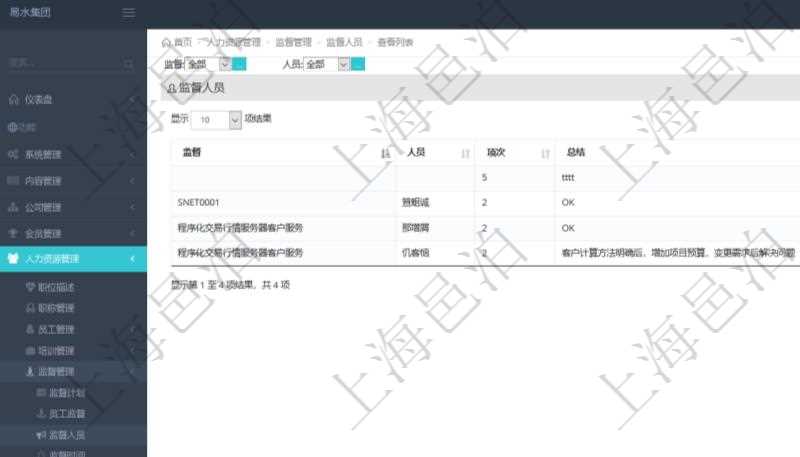
Task: Click the globe icon menu item in the sidebar
Action: click(x=13, y=127)
